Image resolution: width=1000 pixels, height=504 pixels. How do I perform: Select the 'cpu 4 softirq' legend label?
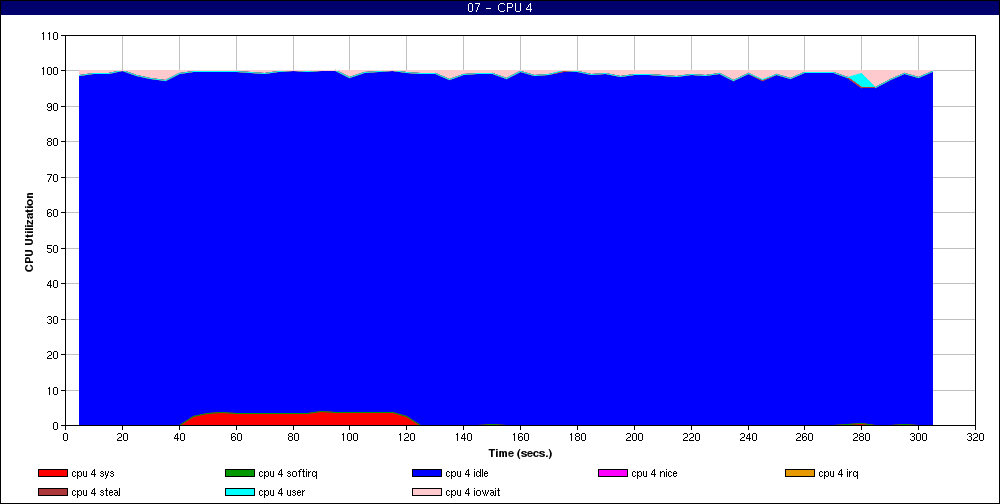tap(288, 473)
